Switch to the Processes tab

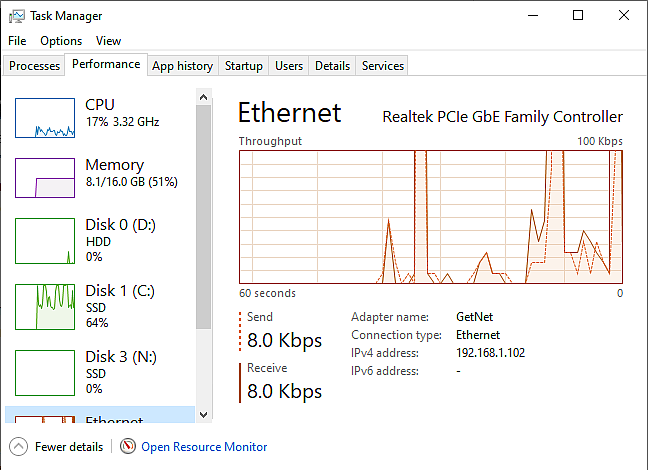[34, 66]
